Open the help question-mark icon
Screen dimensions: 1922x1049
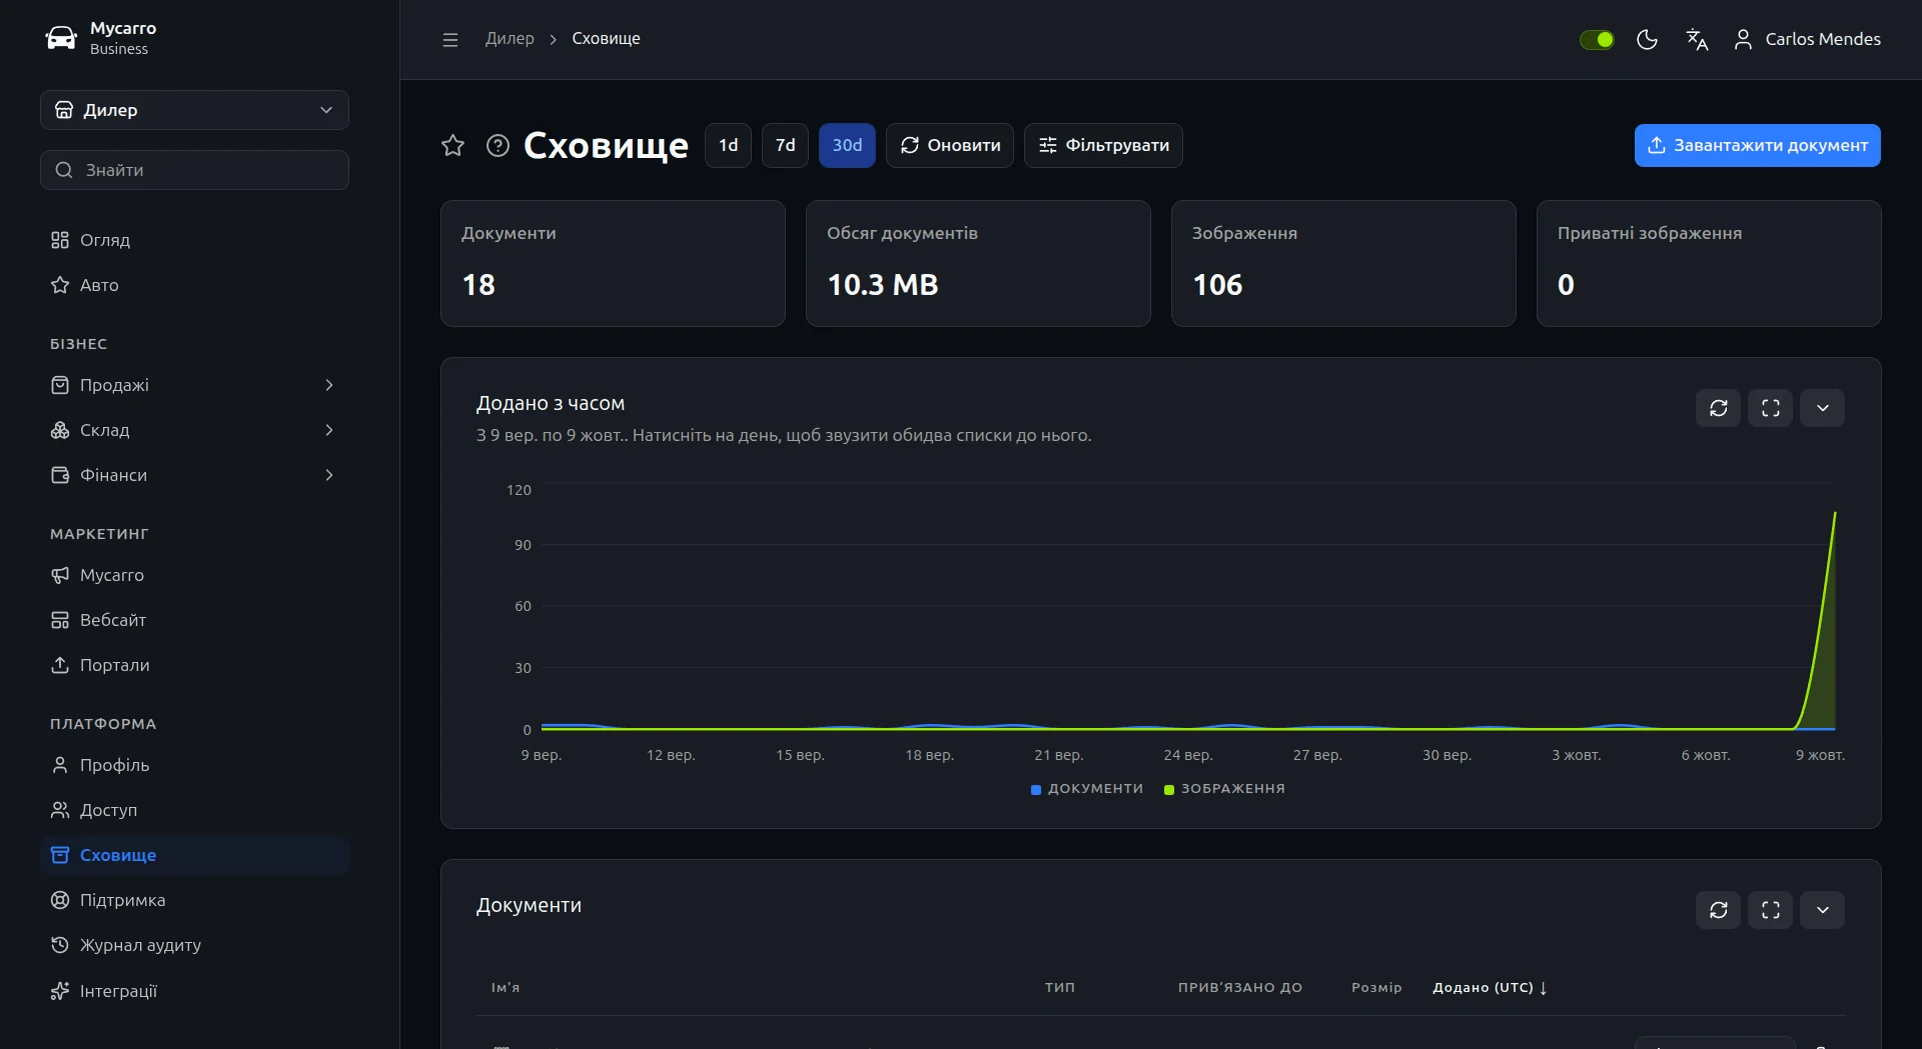click(498, 145)
